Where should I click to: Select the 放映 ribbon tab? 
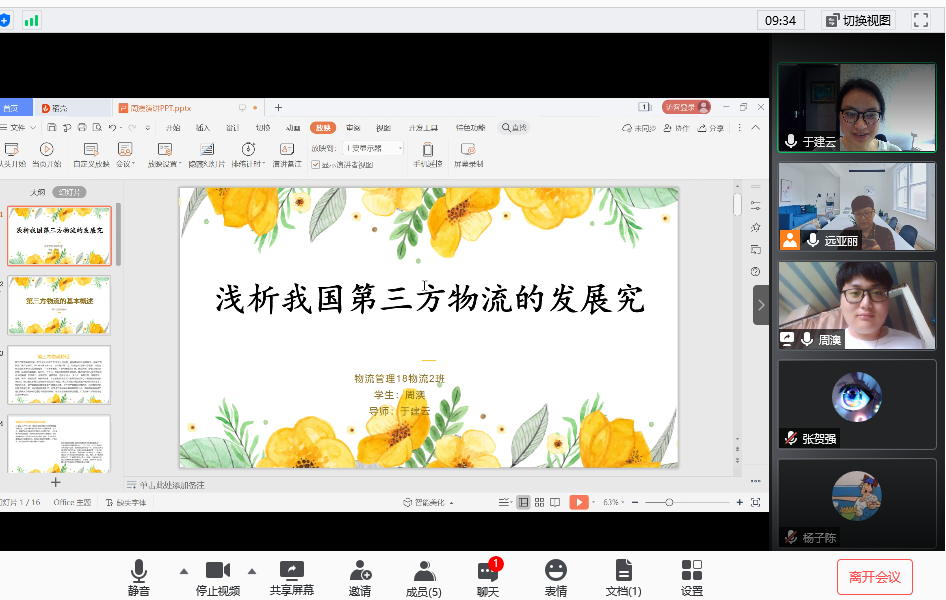tap(322, 128)
